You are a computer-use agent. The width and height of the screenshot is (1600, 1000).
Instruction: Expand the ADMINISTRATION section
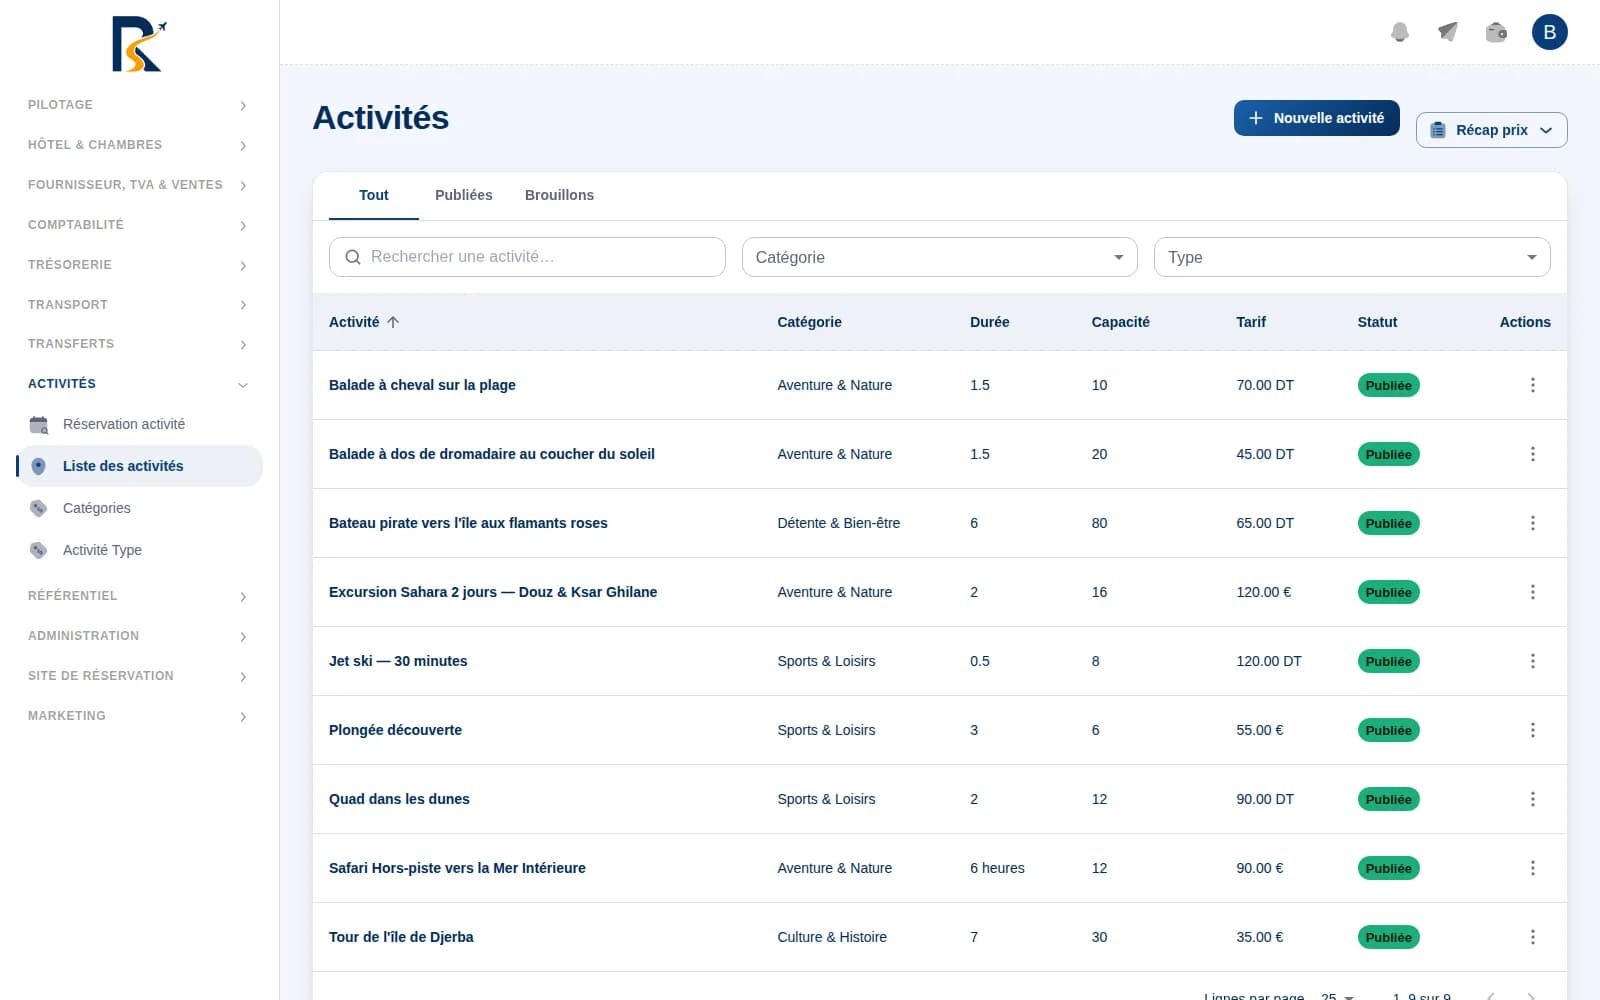tap(139, 636)
